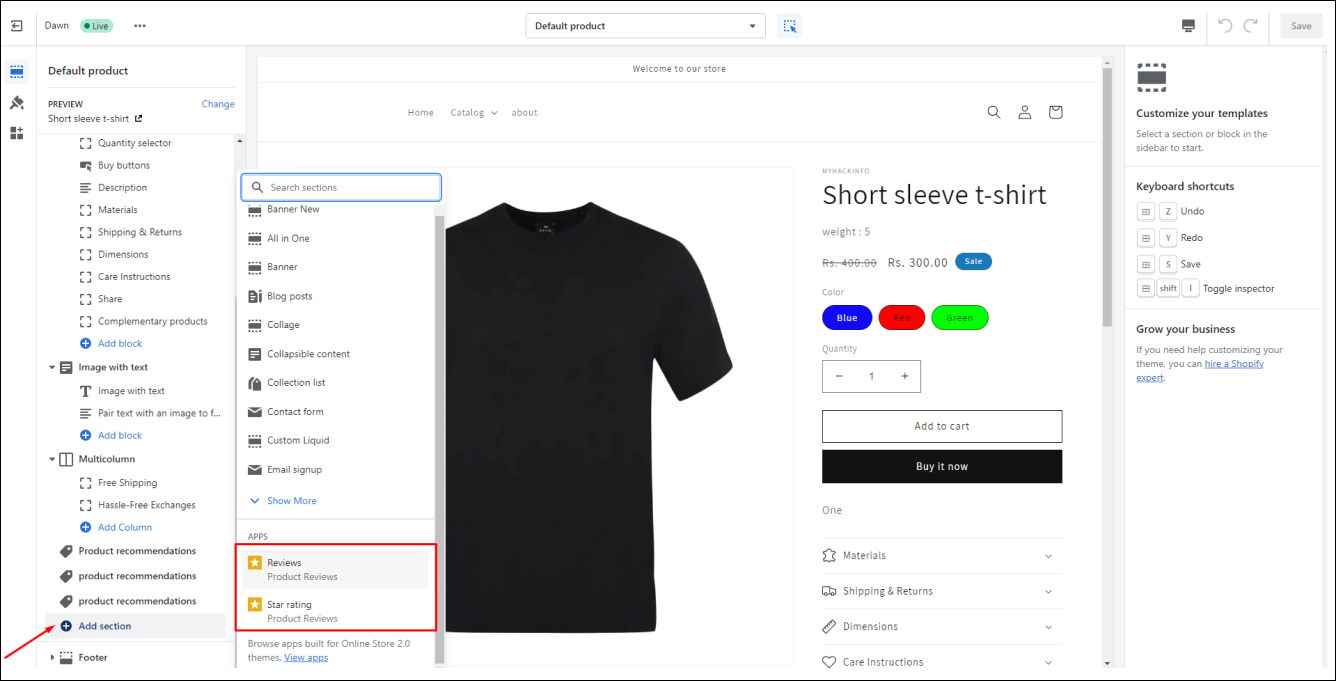The height and width of the screenshot is (681, 1336).
Task: Select the Red color option
Action: tap(902, 318)
